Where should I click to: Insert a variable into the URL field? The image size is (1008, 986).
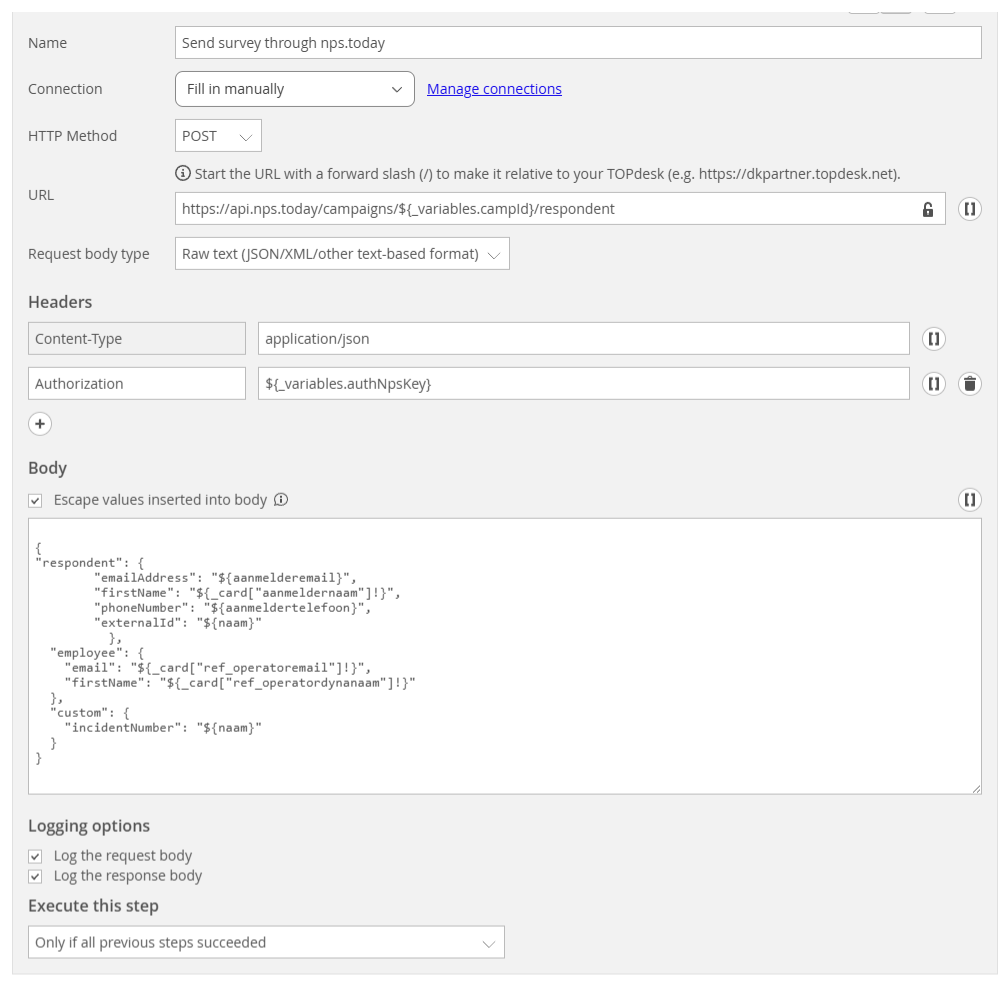click(x=969, y=209)
